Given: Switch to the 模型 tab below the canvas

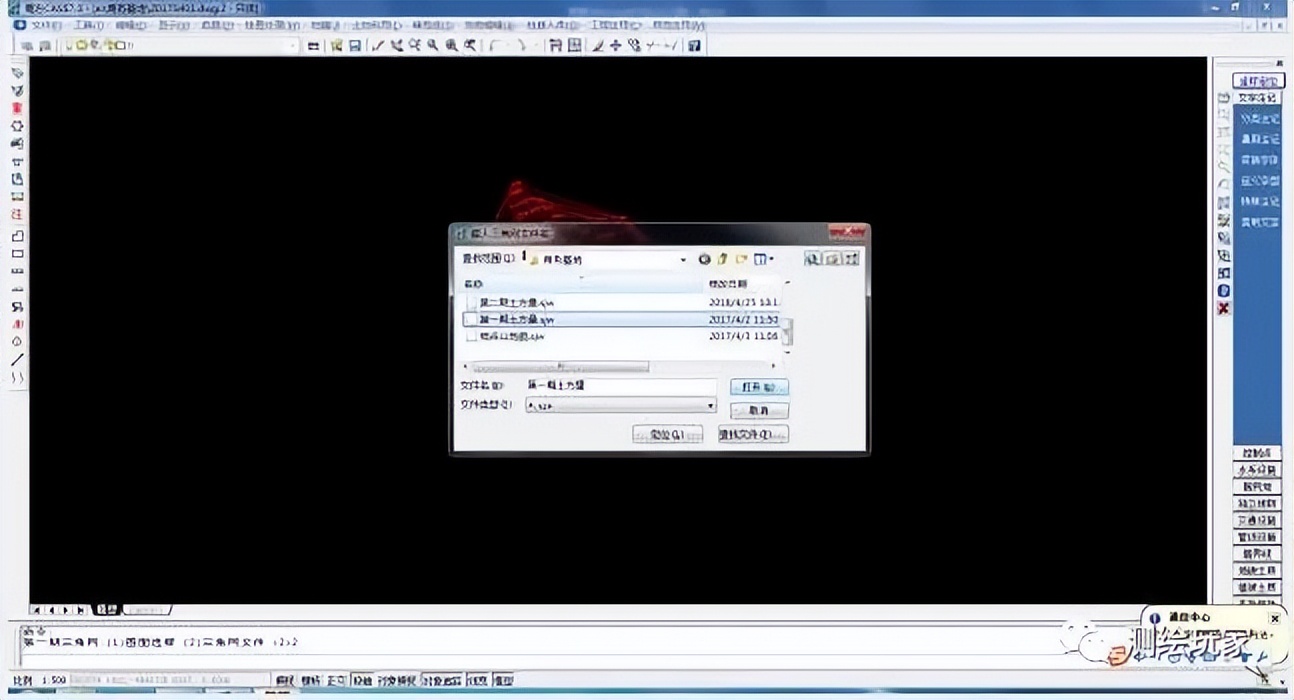Looking at the screenshot, I should (x=107, y=609).
